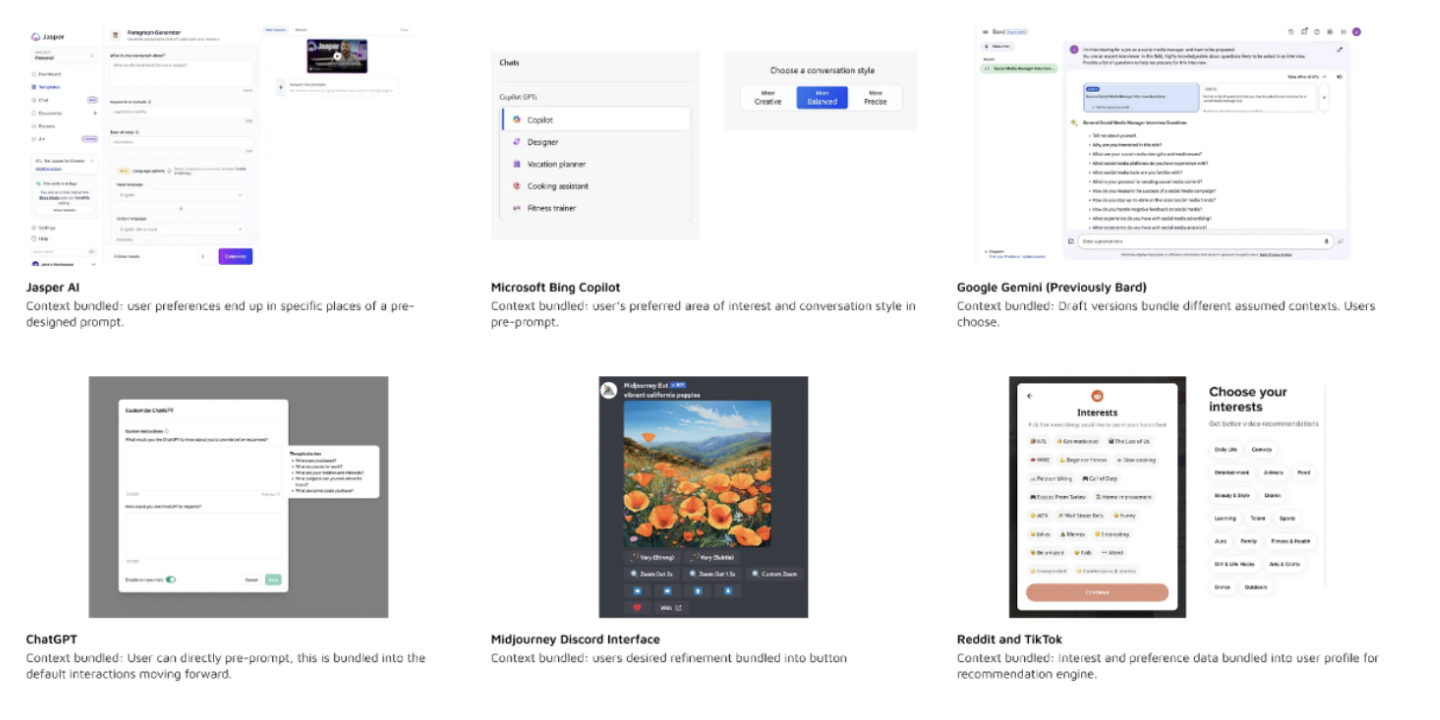This screenshot has height=720, width=1440.
Task: Click the Zoom Out 2x button
Action: coord(652,574)
